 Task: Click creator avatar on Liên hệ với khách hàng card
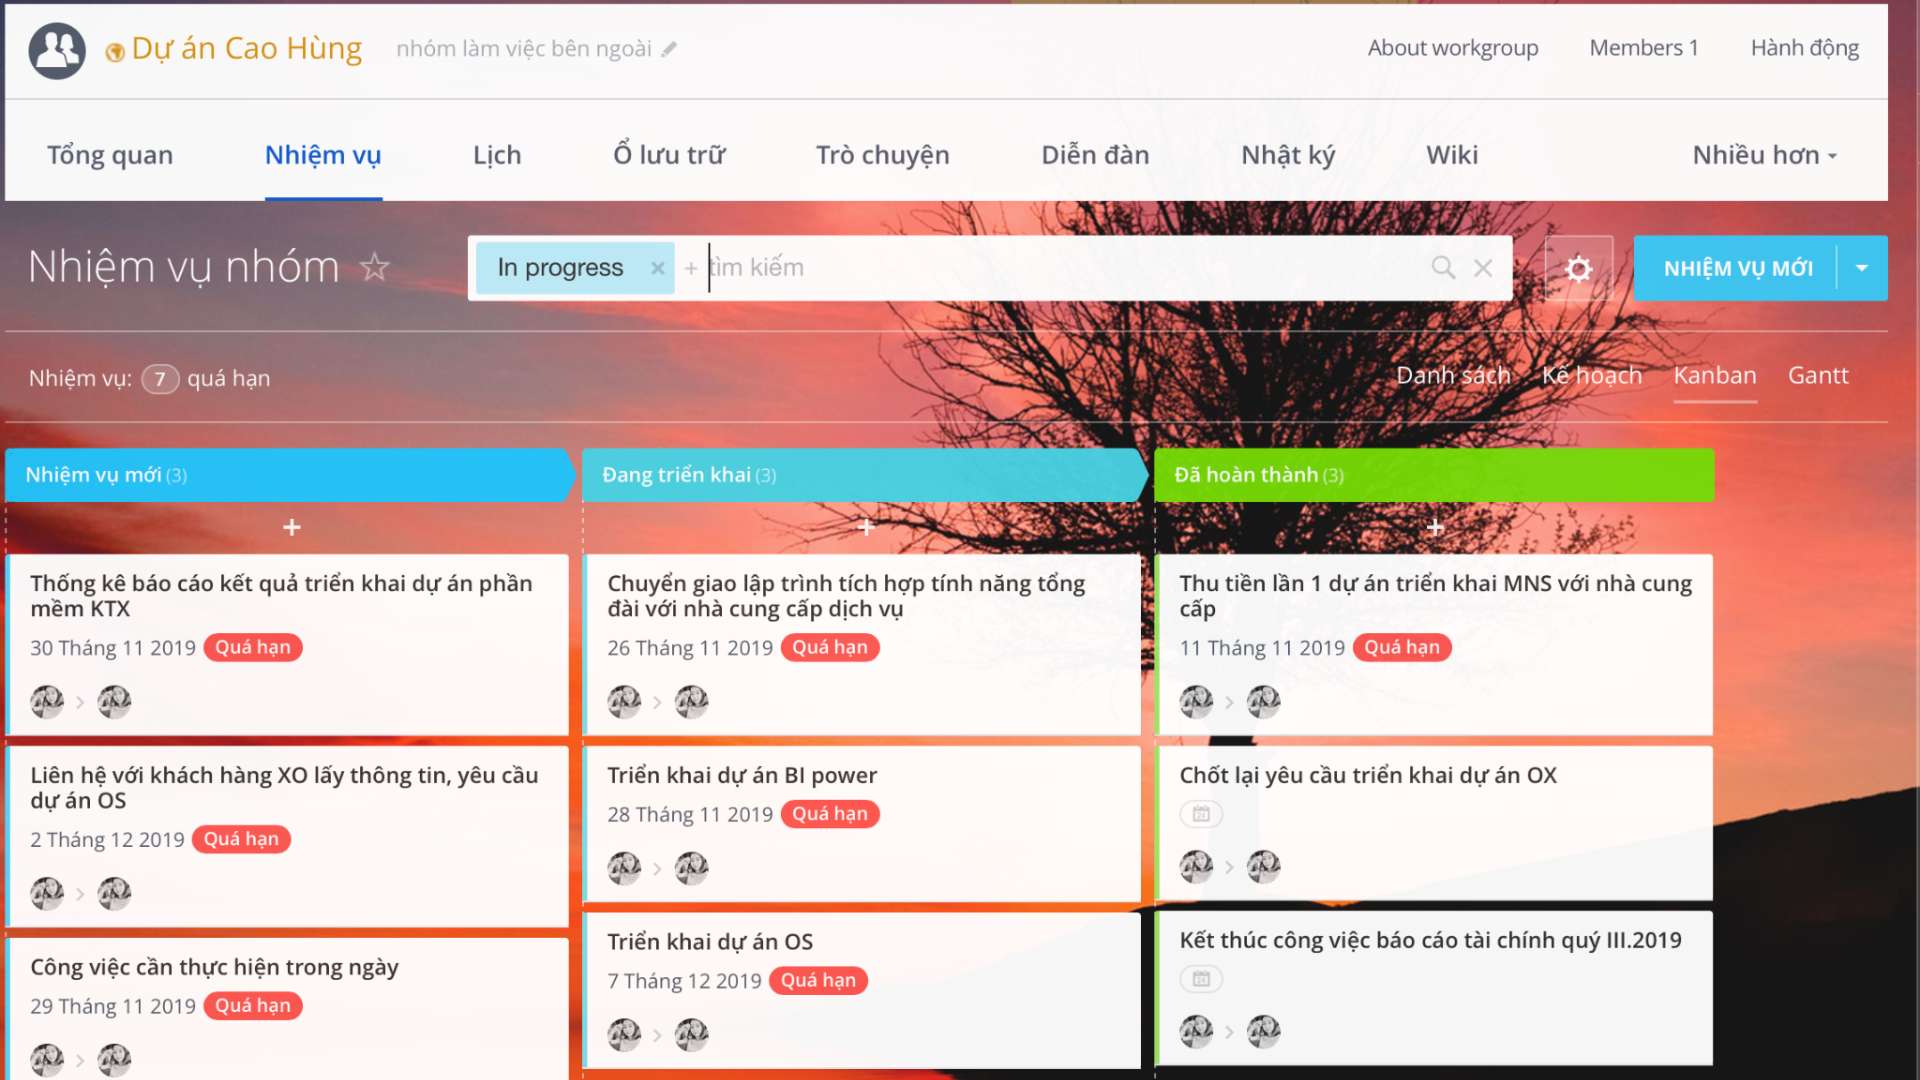point(47,893)
